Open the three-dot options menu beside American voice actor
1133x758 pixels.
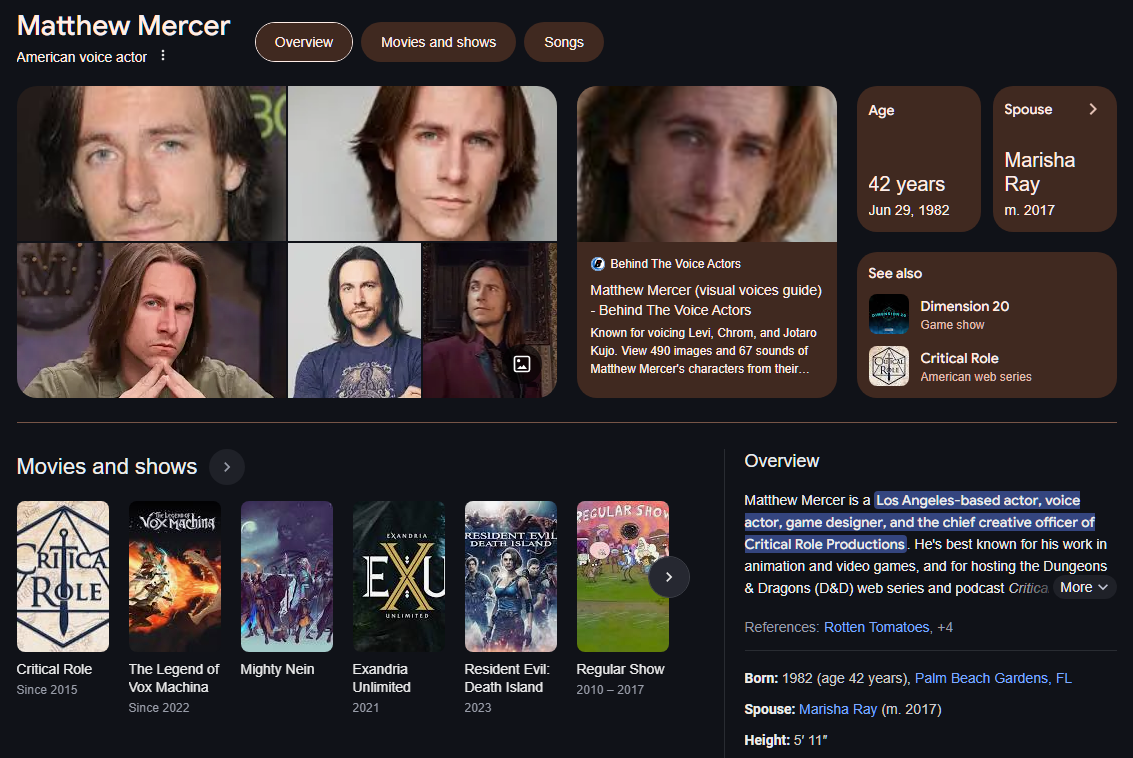click(x=163, y=56)
